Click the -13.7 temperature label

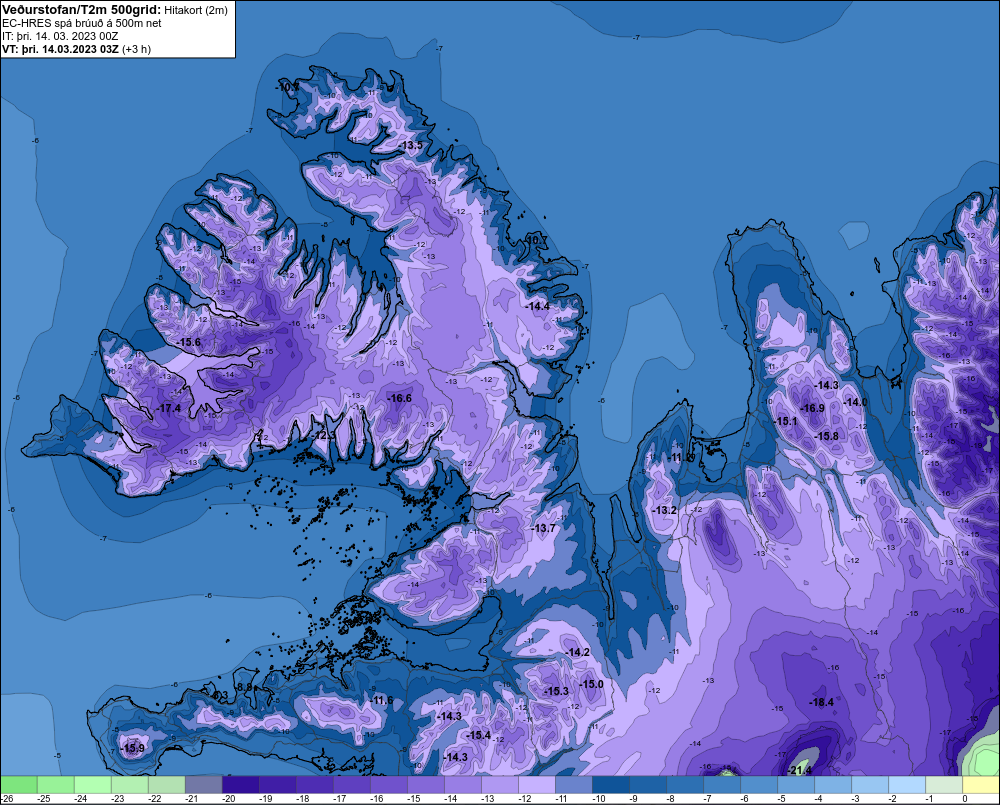coord(543,528)
